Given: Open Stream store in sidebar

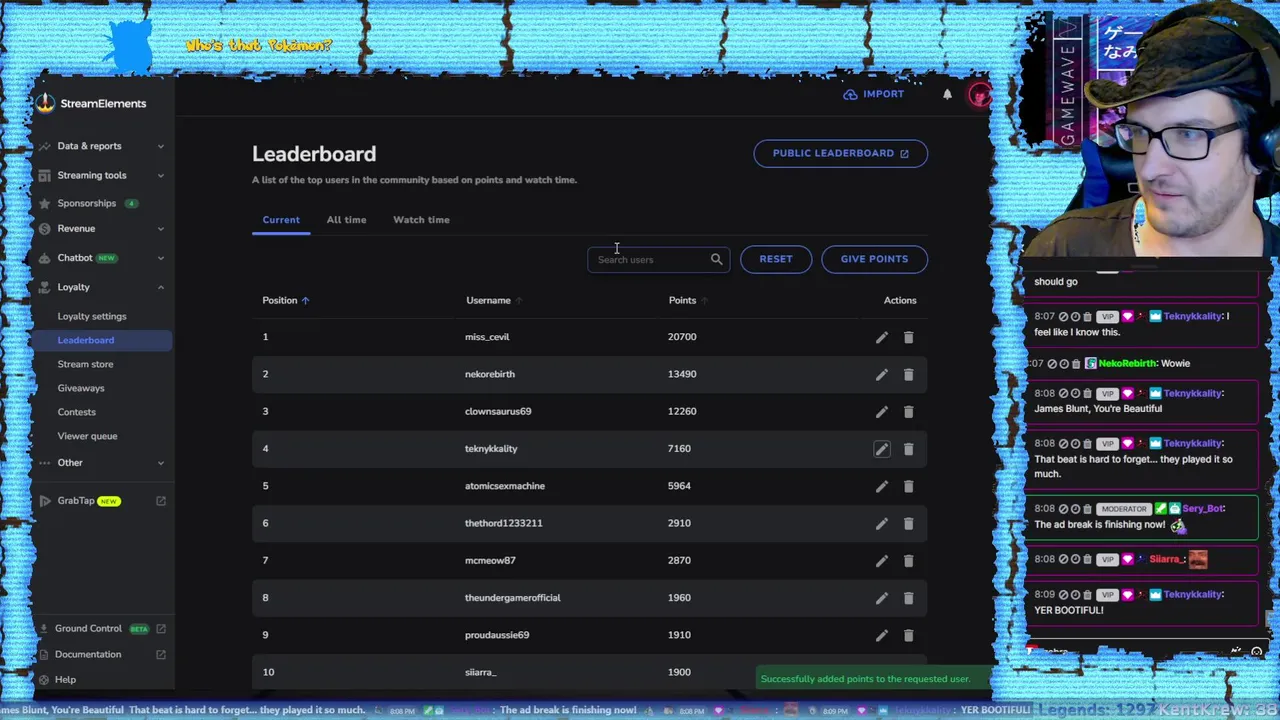Looking at the screenshot, I should tap(85, 364).
